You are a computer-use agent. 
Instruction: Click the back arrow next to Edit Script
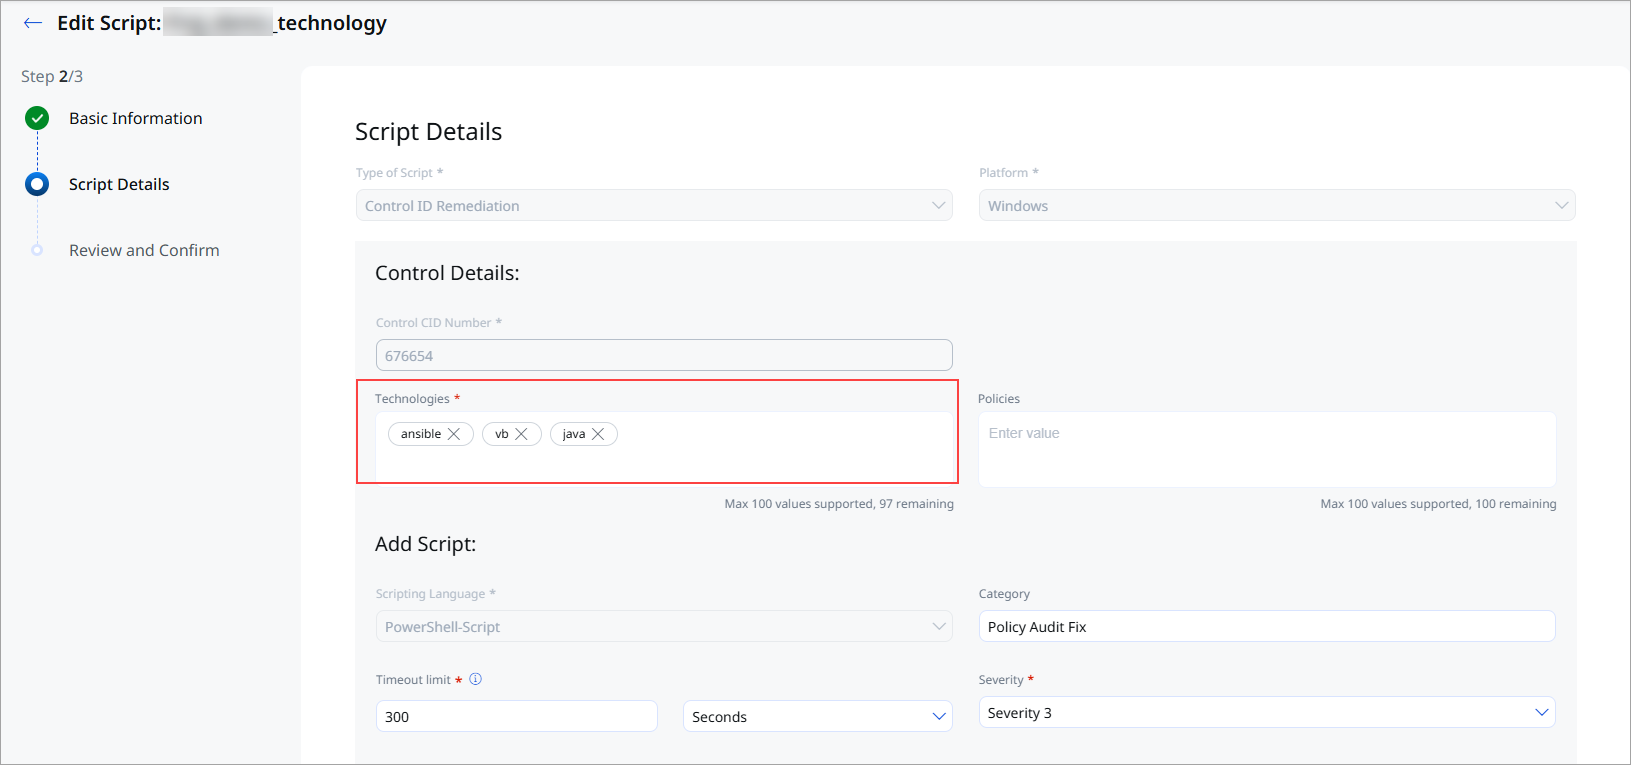[33, 23]
